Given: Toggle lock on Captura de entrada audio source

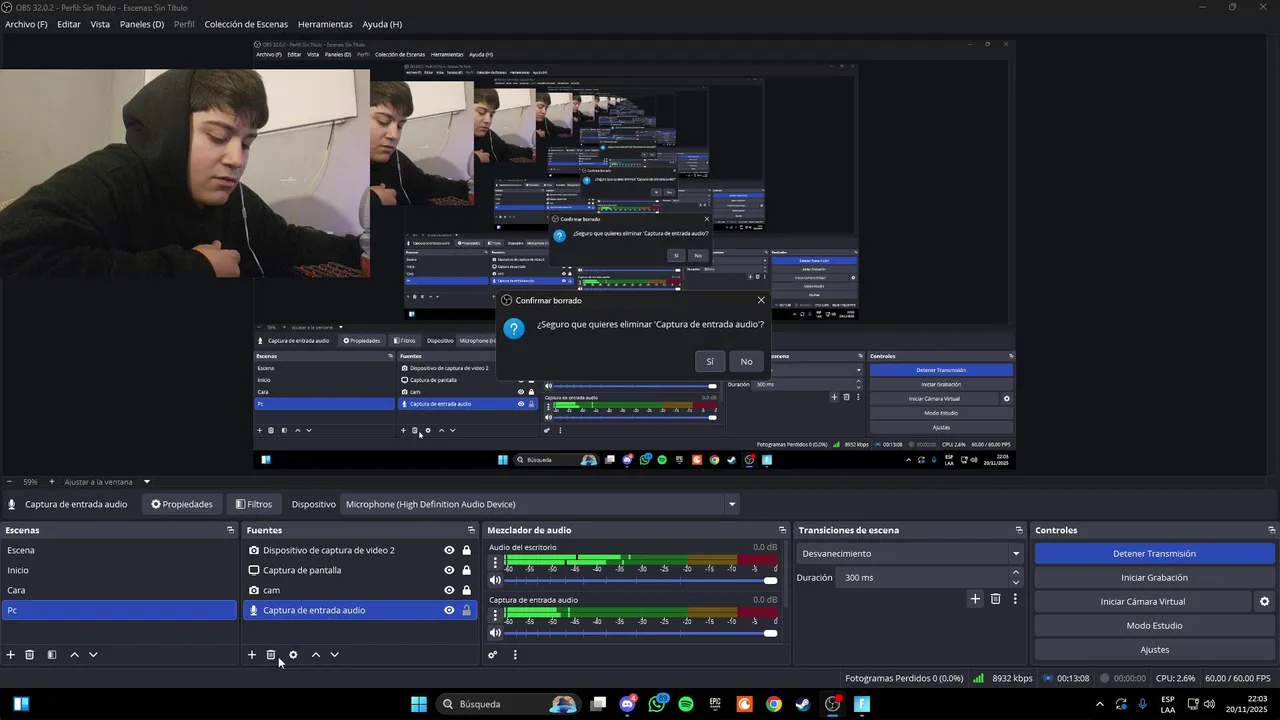Looking at the screenshot, I should (x=466, y=610).
